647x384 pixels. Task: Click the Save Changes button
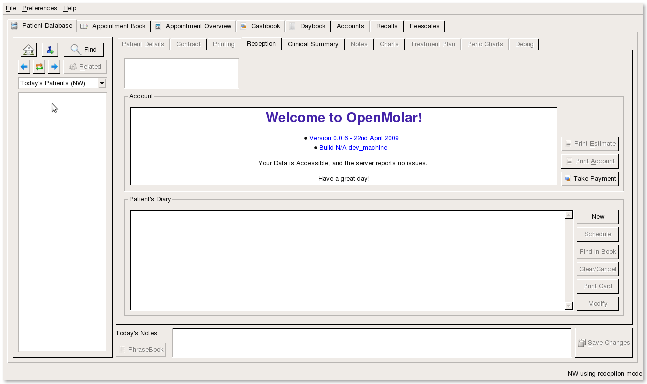click(604, 343)
